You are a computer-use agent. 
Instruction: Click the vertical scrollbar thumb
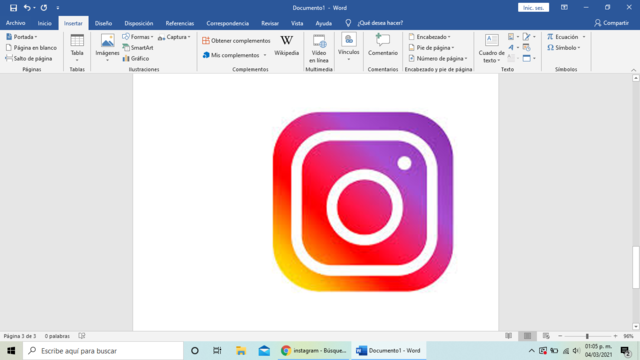(636, 267)
